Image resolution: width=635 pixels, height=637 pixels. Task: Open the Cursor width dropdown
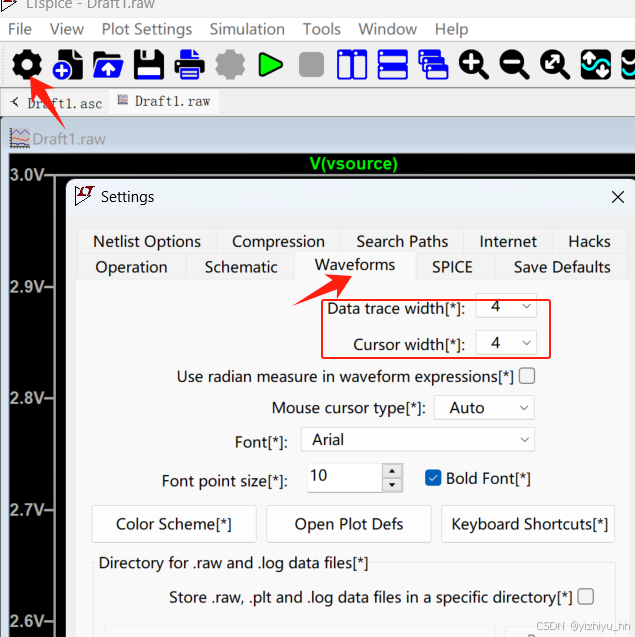pos(506,342)
